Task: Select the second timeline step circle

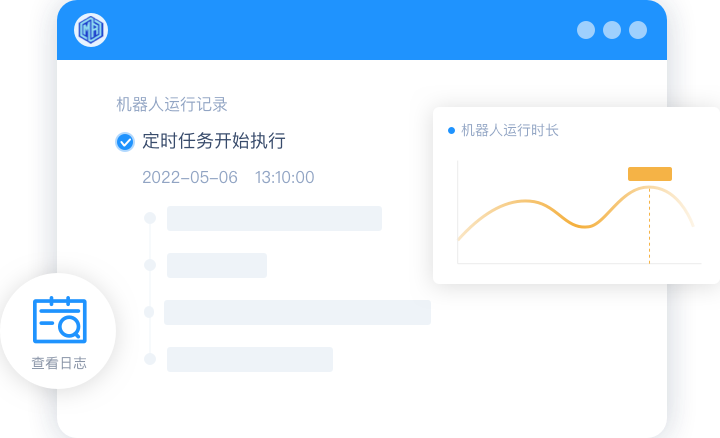Action: 150,265
